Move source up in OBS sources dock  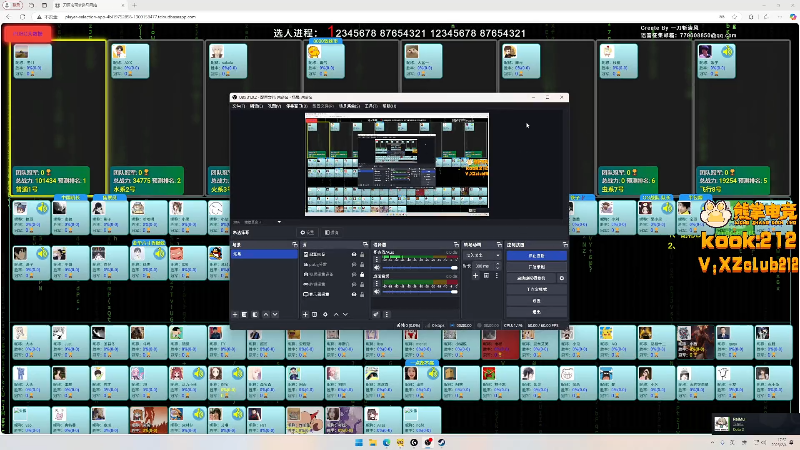pyautogui.click(x=336, y=314)
